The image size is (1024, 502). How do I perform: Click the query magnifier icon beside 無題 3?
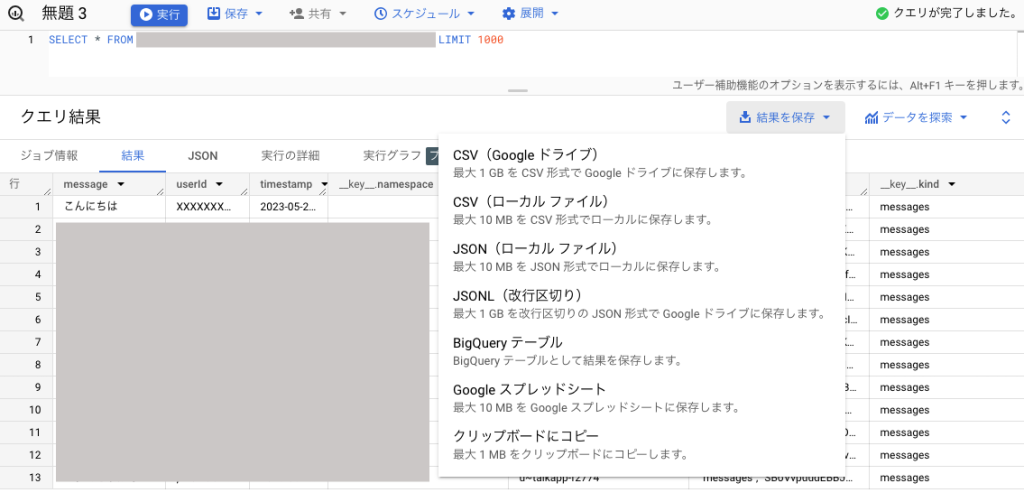(15, 14)
